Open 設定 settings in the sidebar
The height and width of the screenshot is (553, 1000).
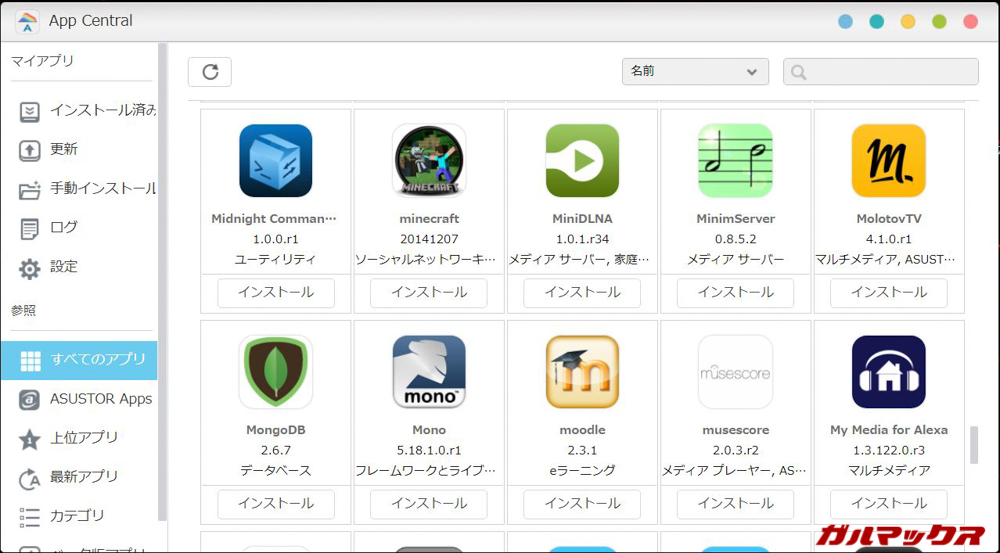coord(64,267)
